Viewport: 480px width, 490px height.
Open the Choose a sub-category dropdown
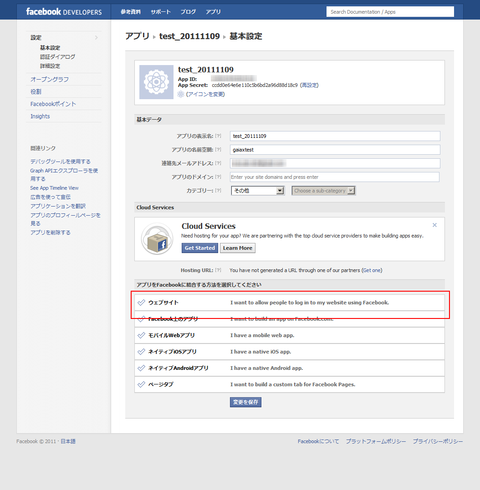pyautogui.click(x=323, y=191)
